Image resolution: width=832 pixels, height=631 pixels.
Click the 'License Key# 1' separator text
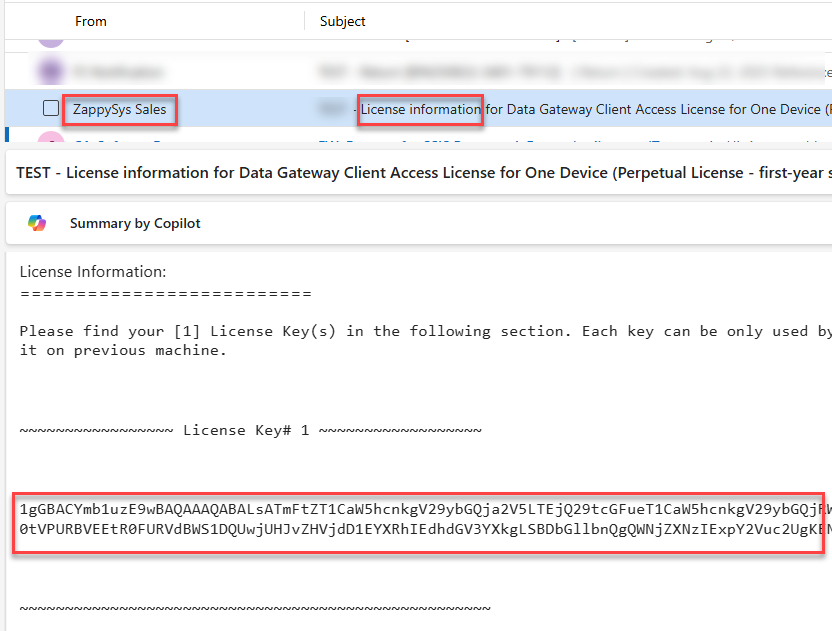pos(250,430)
